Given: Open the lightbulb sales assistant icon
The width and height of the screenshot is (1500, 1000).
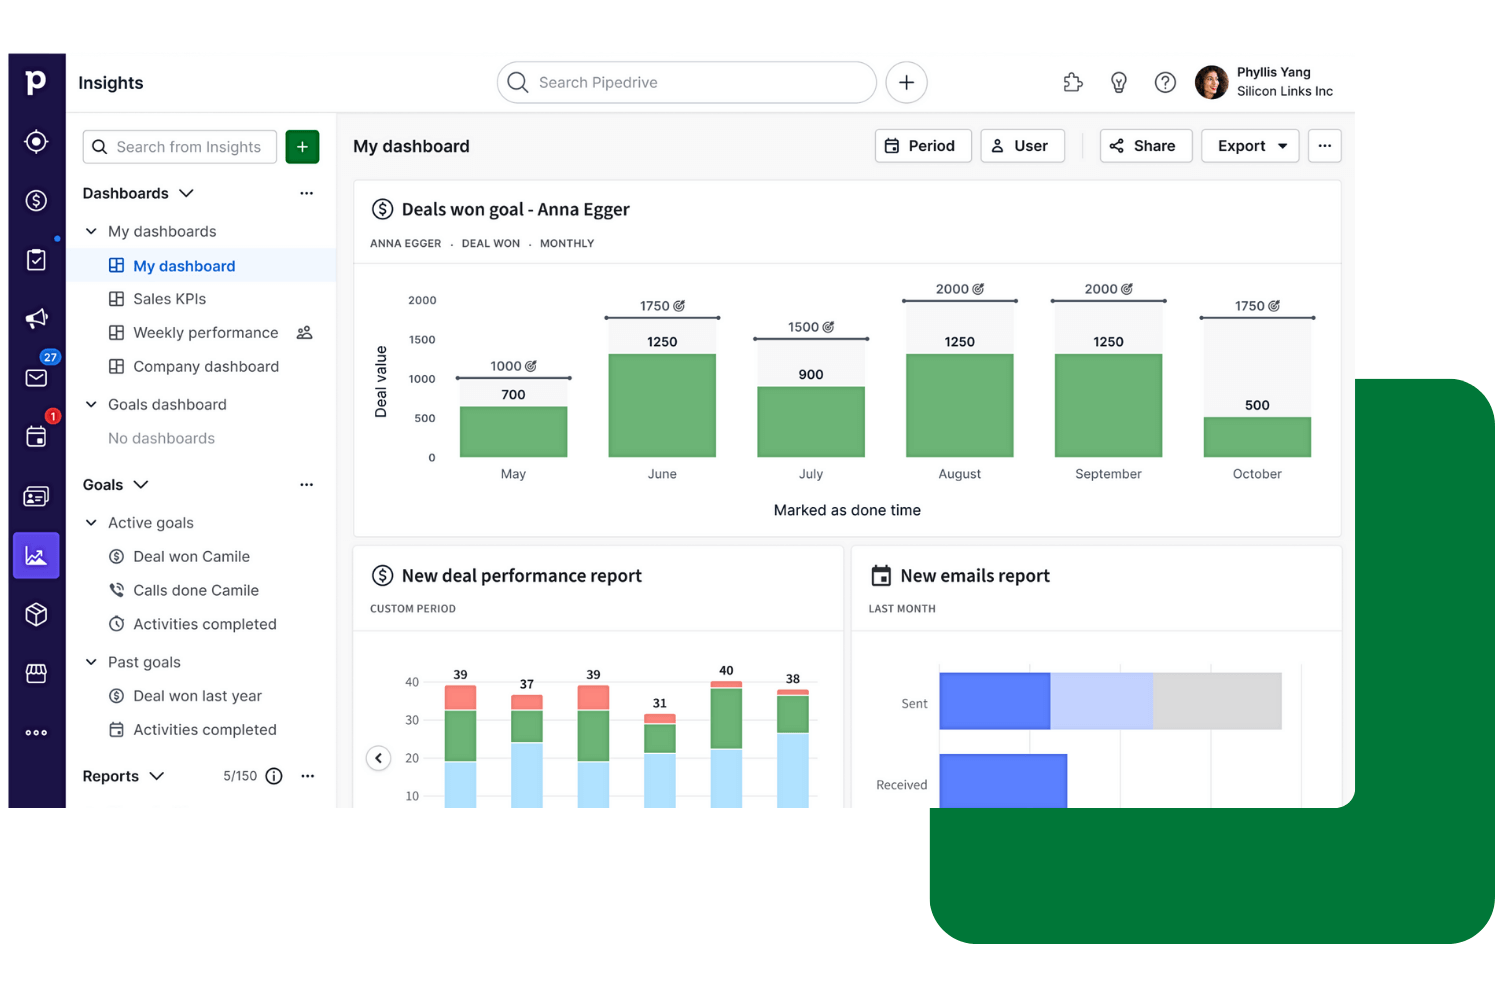Looking at the screenshot, I should point(1119,83).
